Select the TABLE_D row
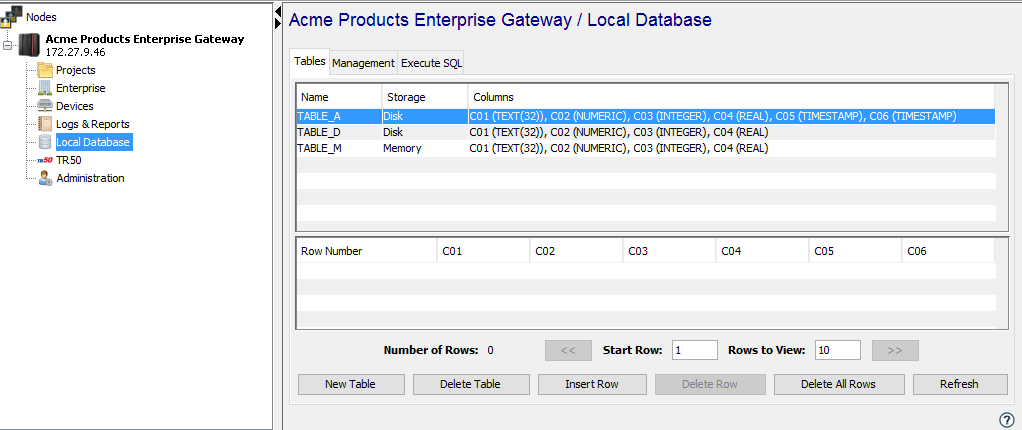The height and width of the screenshot is (430, 1022). coord(645,132)
